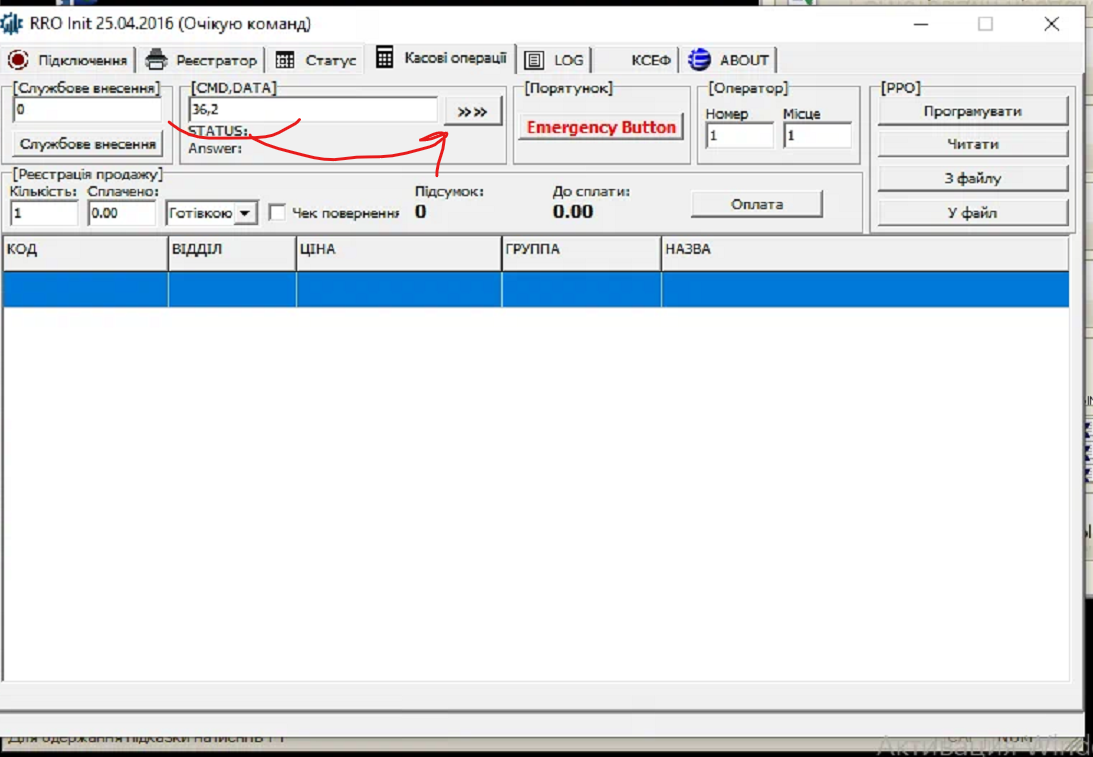
Task: Click the printer icon for Реєстратор
Action: tap(156, 60)
